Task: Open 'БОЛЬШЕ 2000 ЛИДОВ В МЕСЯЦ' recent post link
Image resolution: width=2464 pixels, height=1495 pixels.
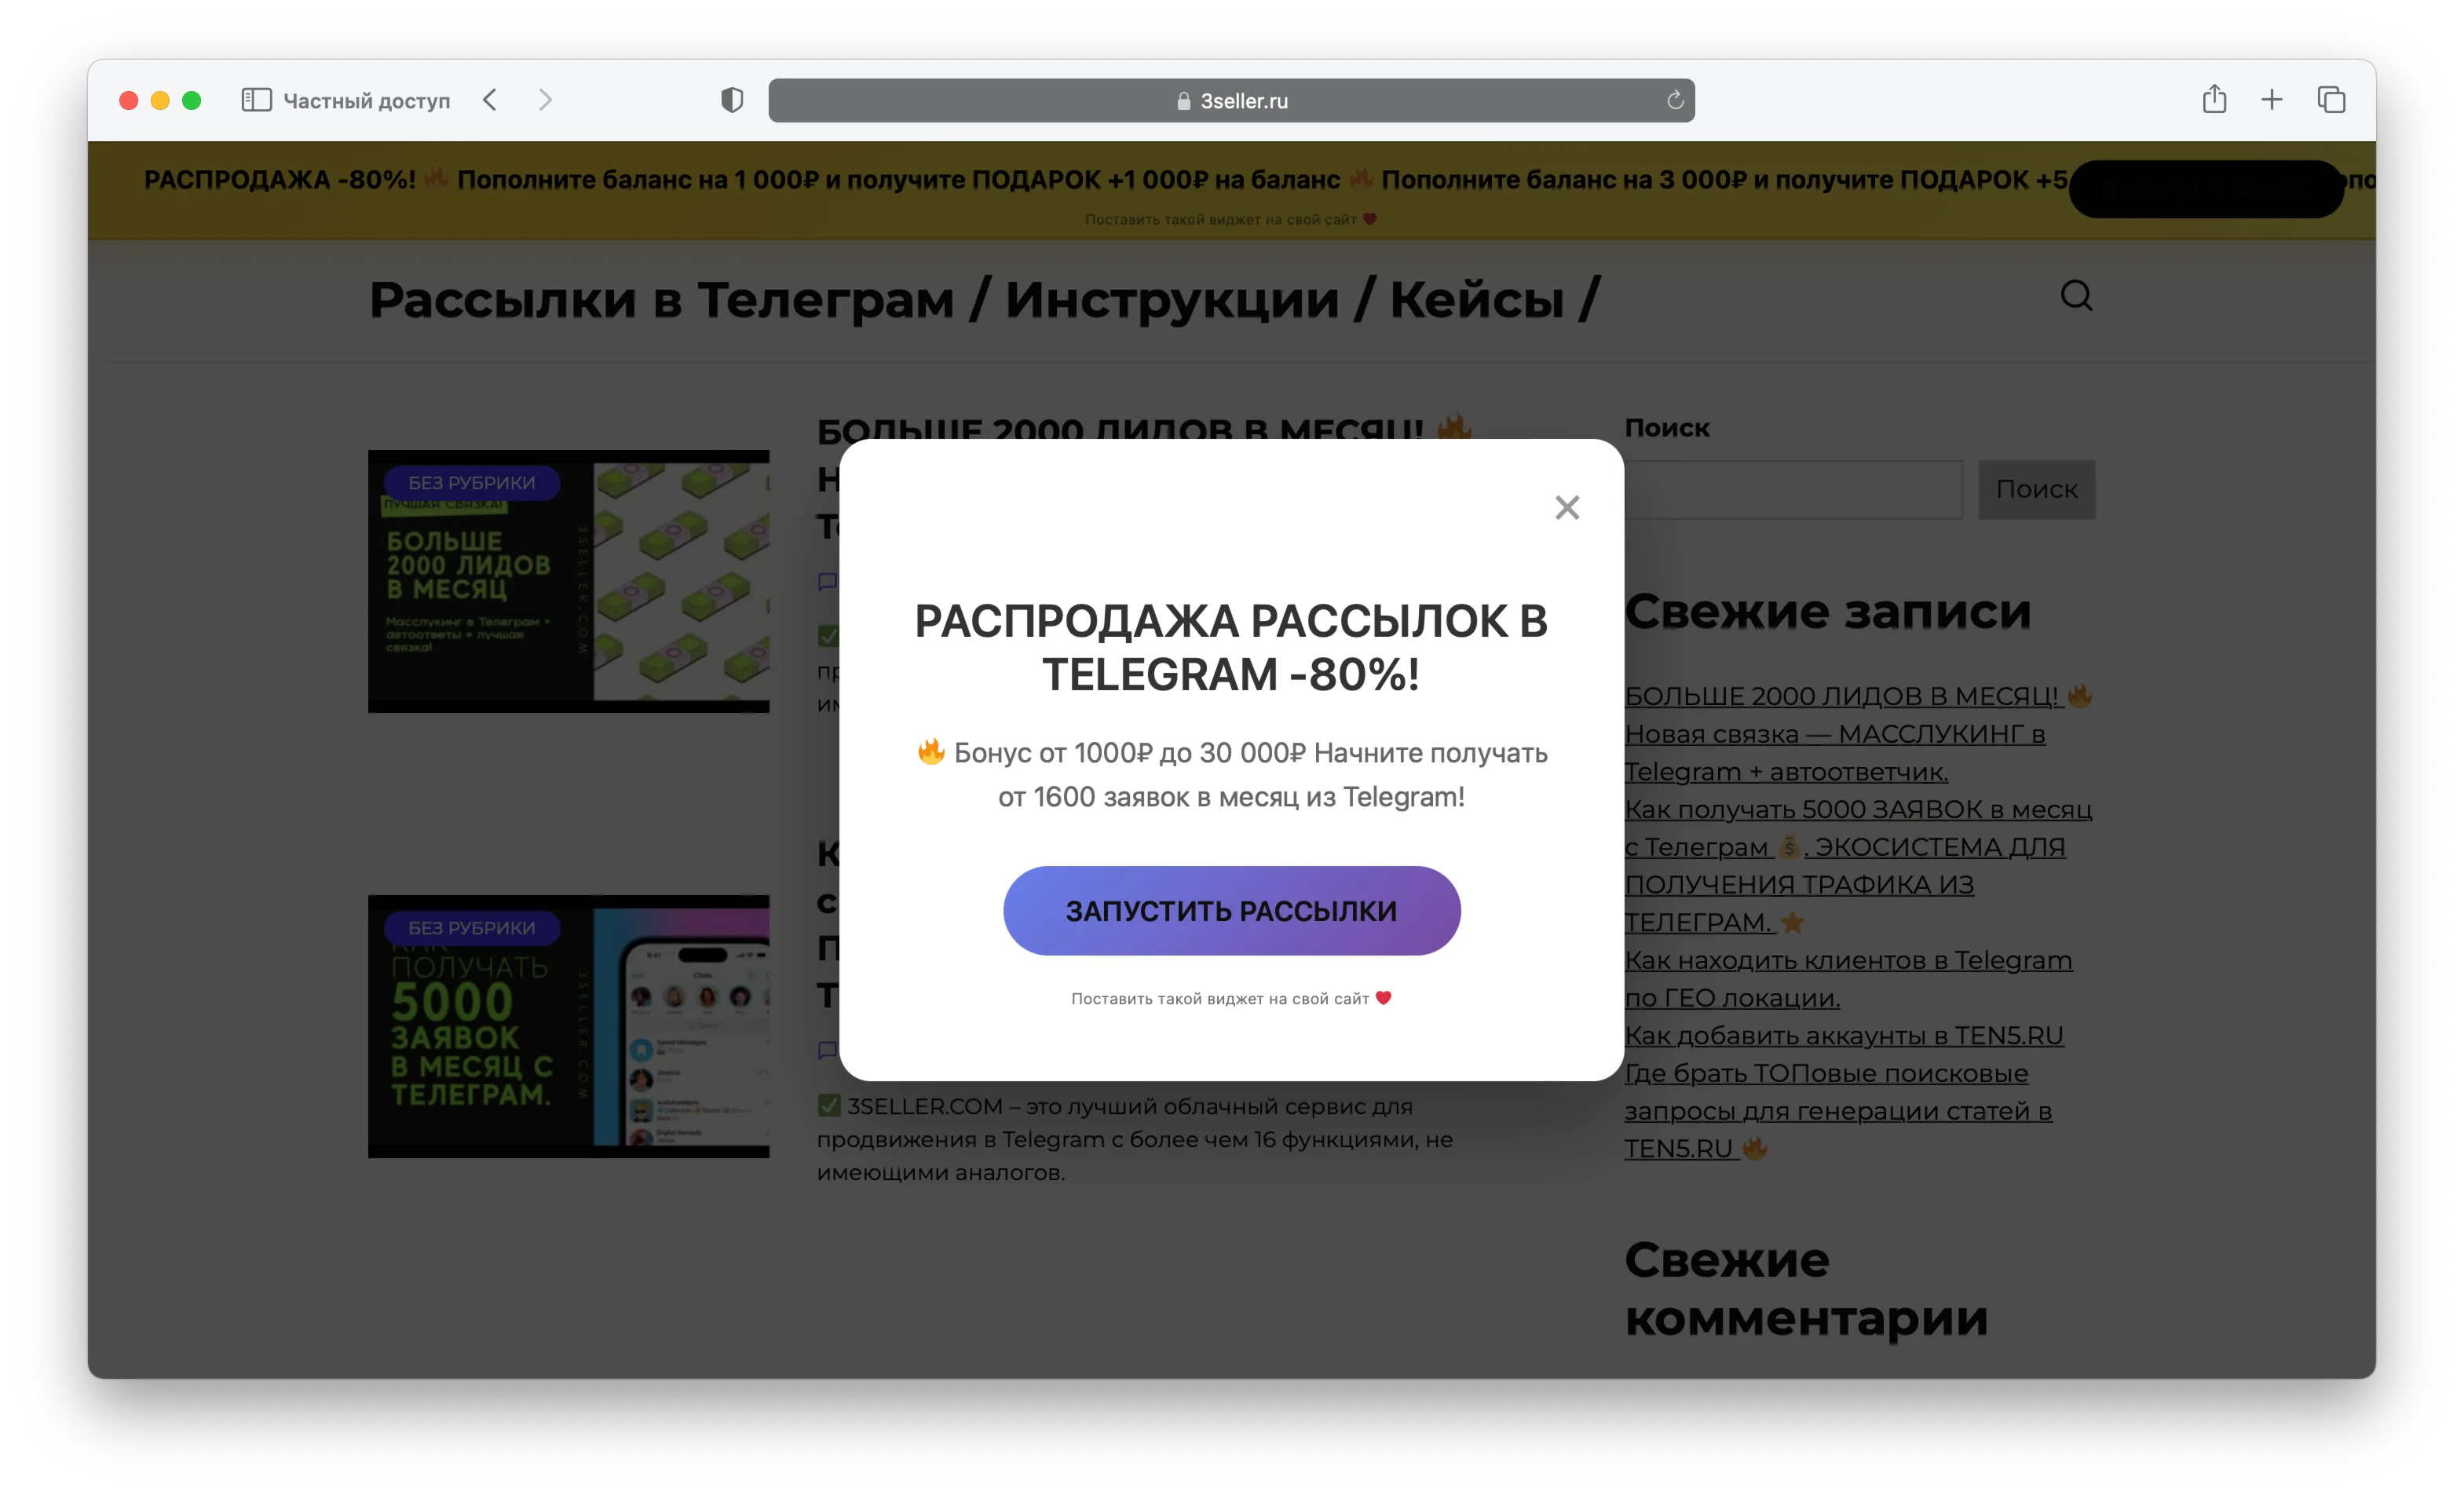Action: (x=1858, y=733)
